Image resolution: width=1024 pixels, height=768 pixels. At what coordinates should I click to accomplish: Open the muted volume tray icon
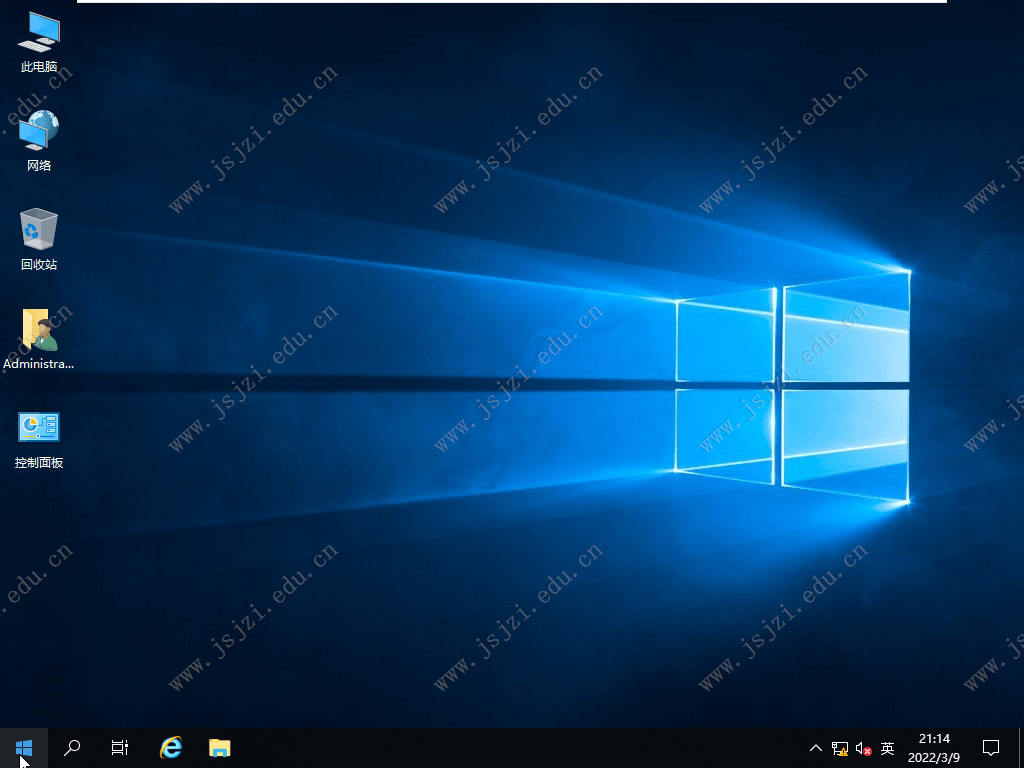[x=863, y=748]
